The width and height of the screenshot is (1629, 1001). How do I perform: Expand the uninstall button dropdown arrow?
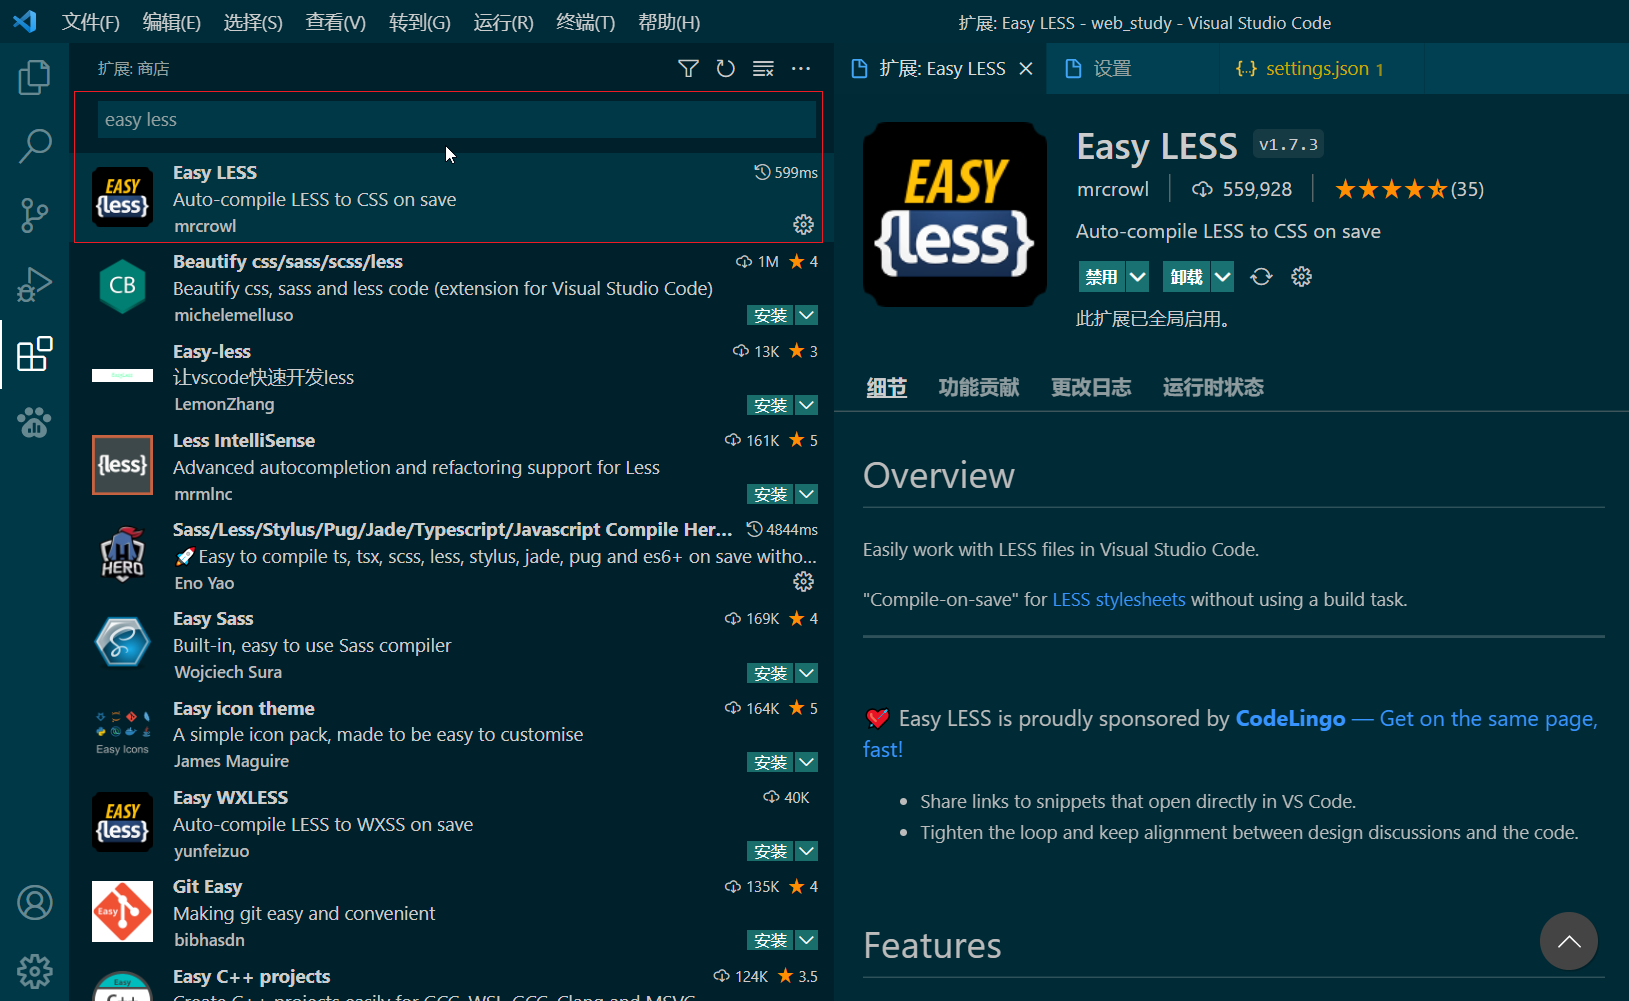[1223, 277]
